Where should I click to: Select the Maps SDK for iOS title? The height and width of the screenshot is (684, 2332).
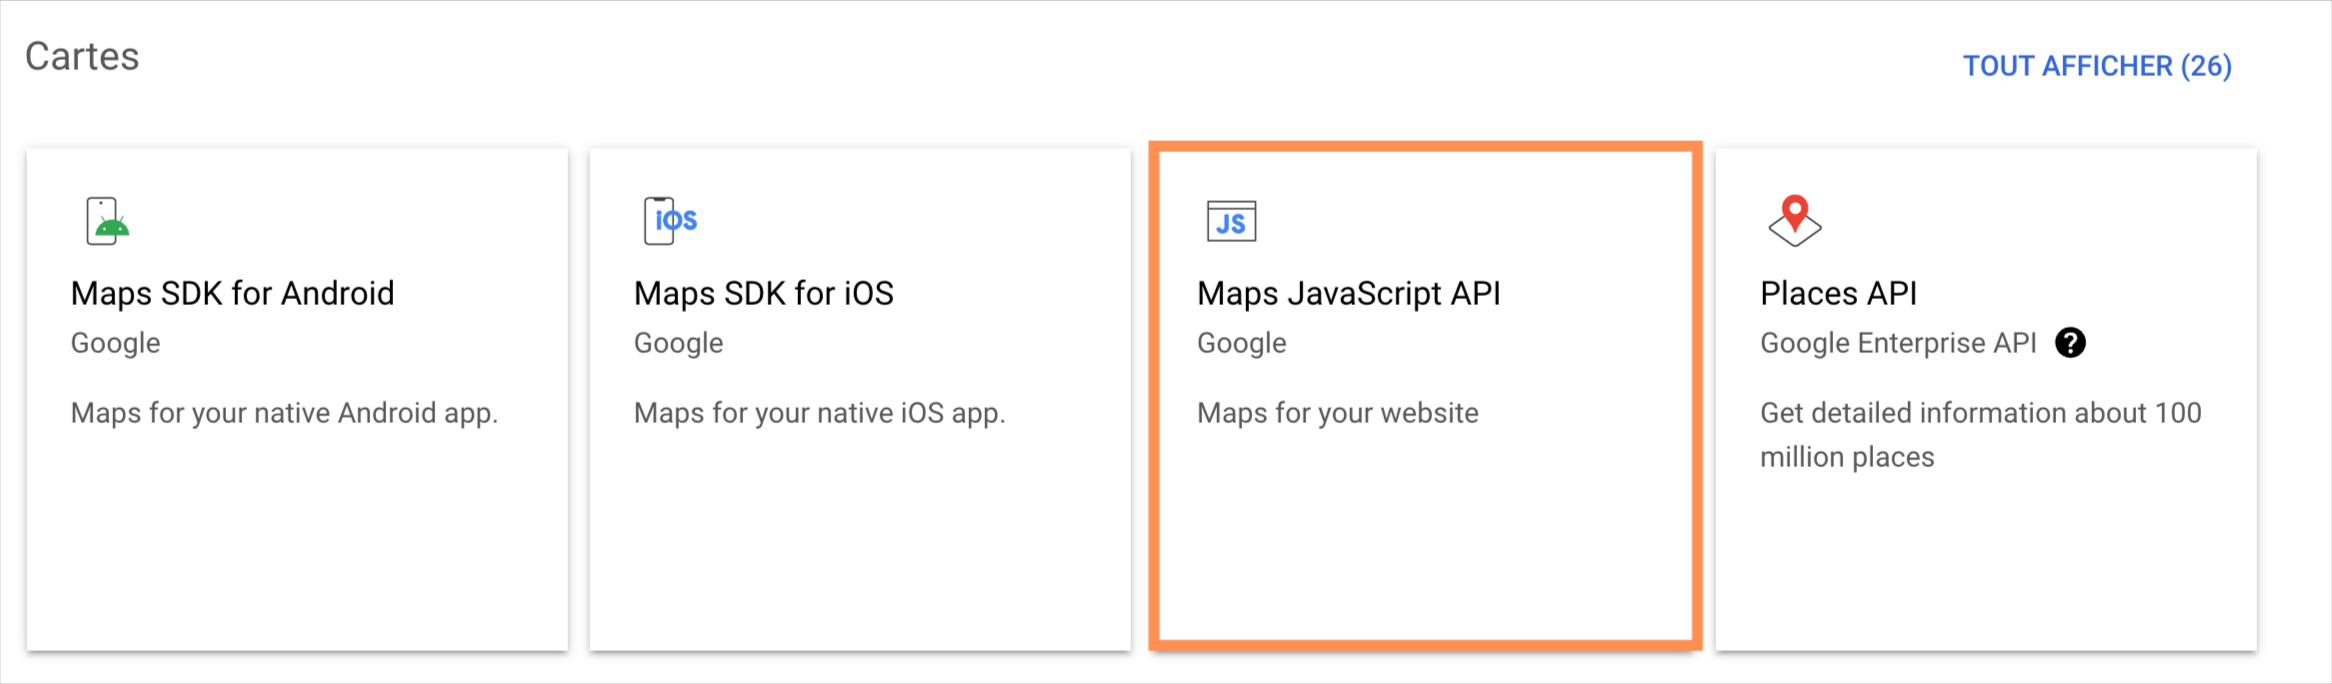[763, 293]
